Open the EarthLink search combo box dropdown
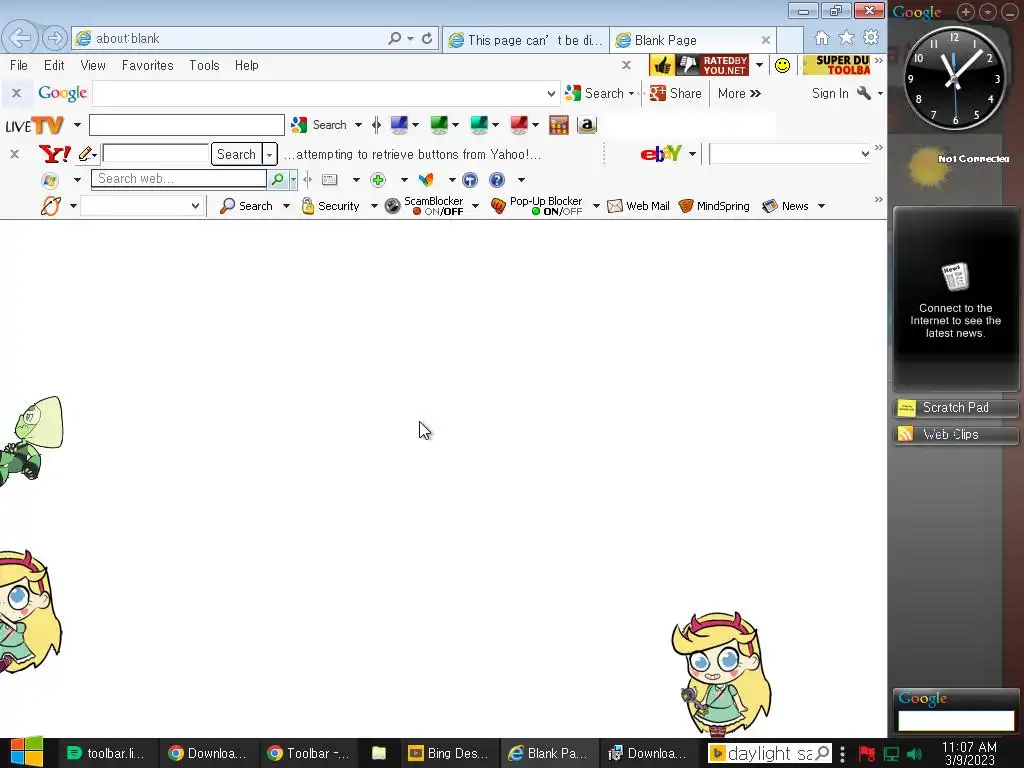The image size is (1024, 768). coord(195,206)
